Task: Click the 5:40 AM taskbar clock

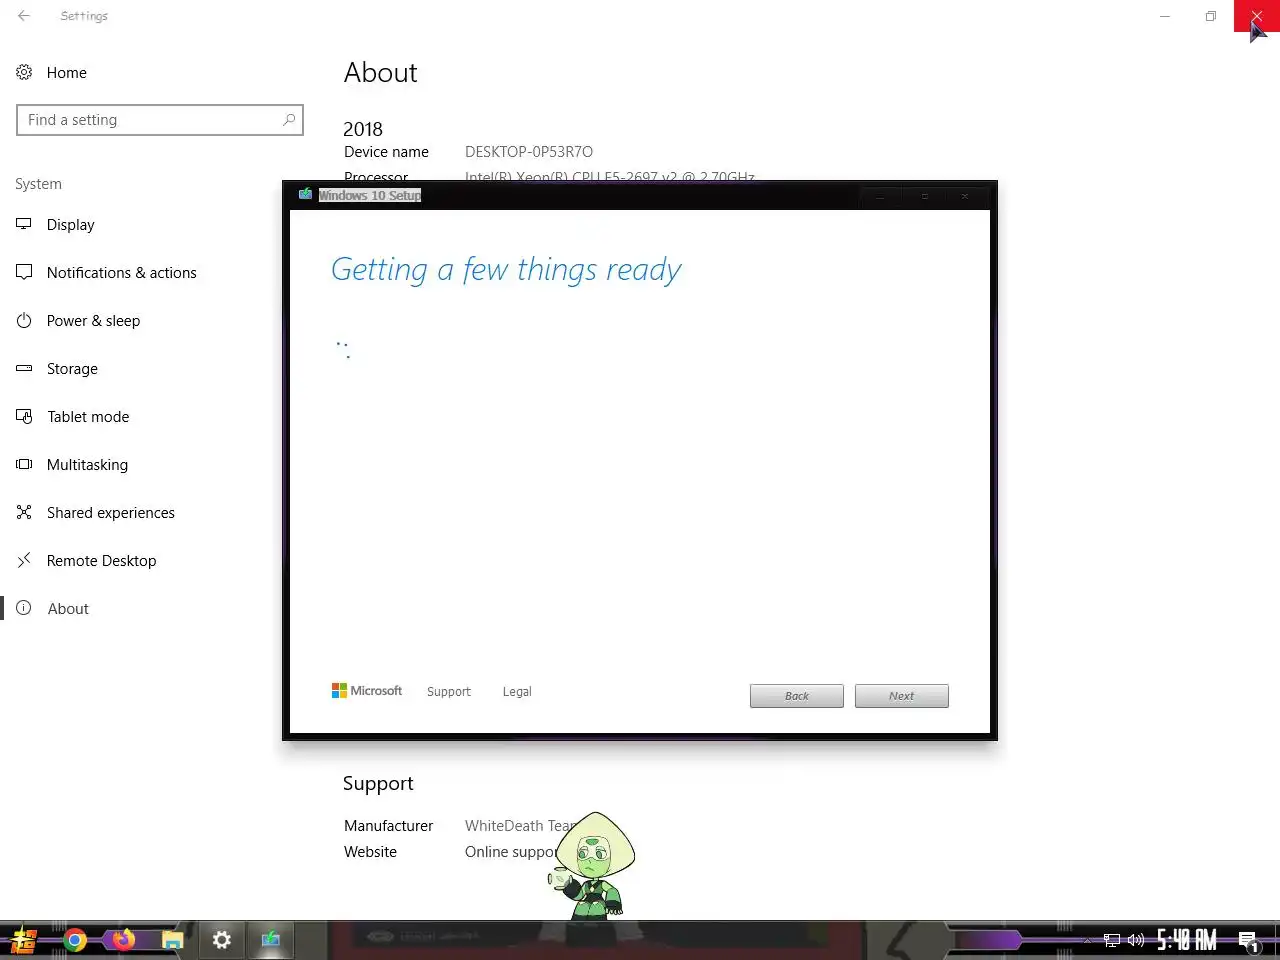Action: coord(1187,940)
